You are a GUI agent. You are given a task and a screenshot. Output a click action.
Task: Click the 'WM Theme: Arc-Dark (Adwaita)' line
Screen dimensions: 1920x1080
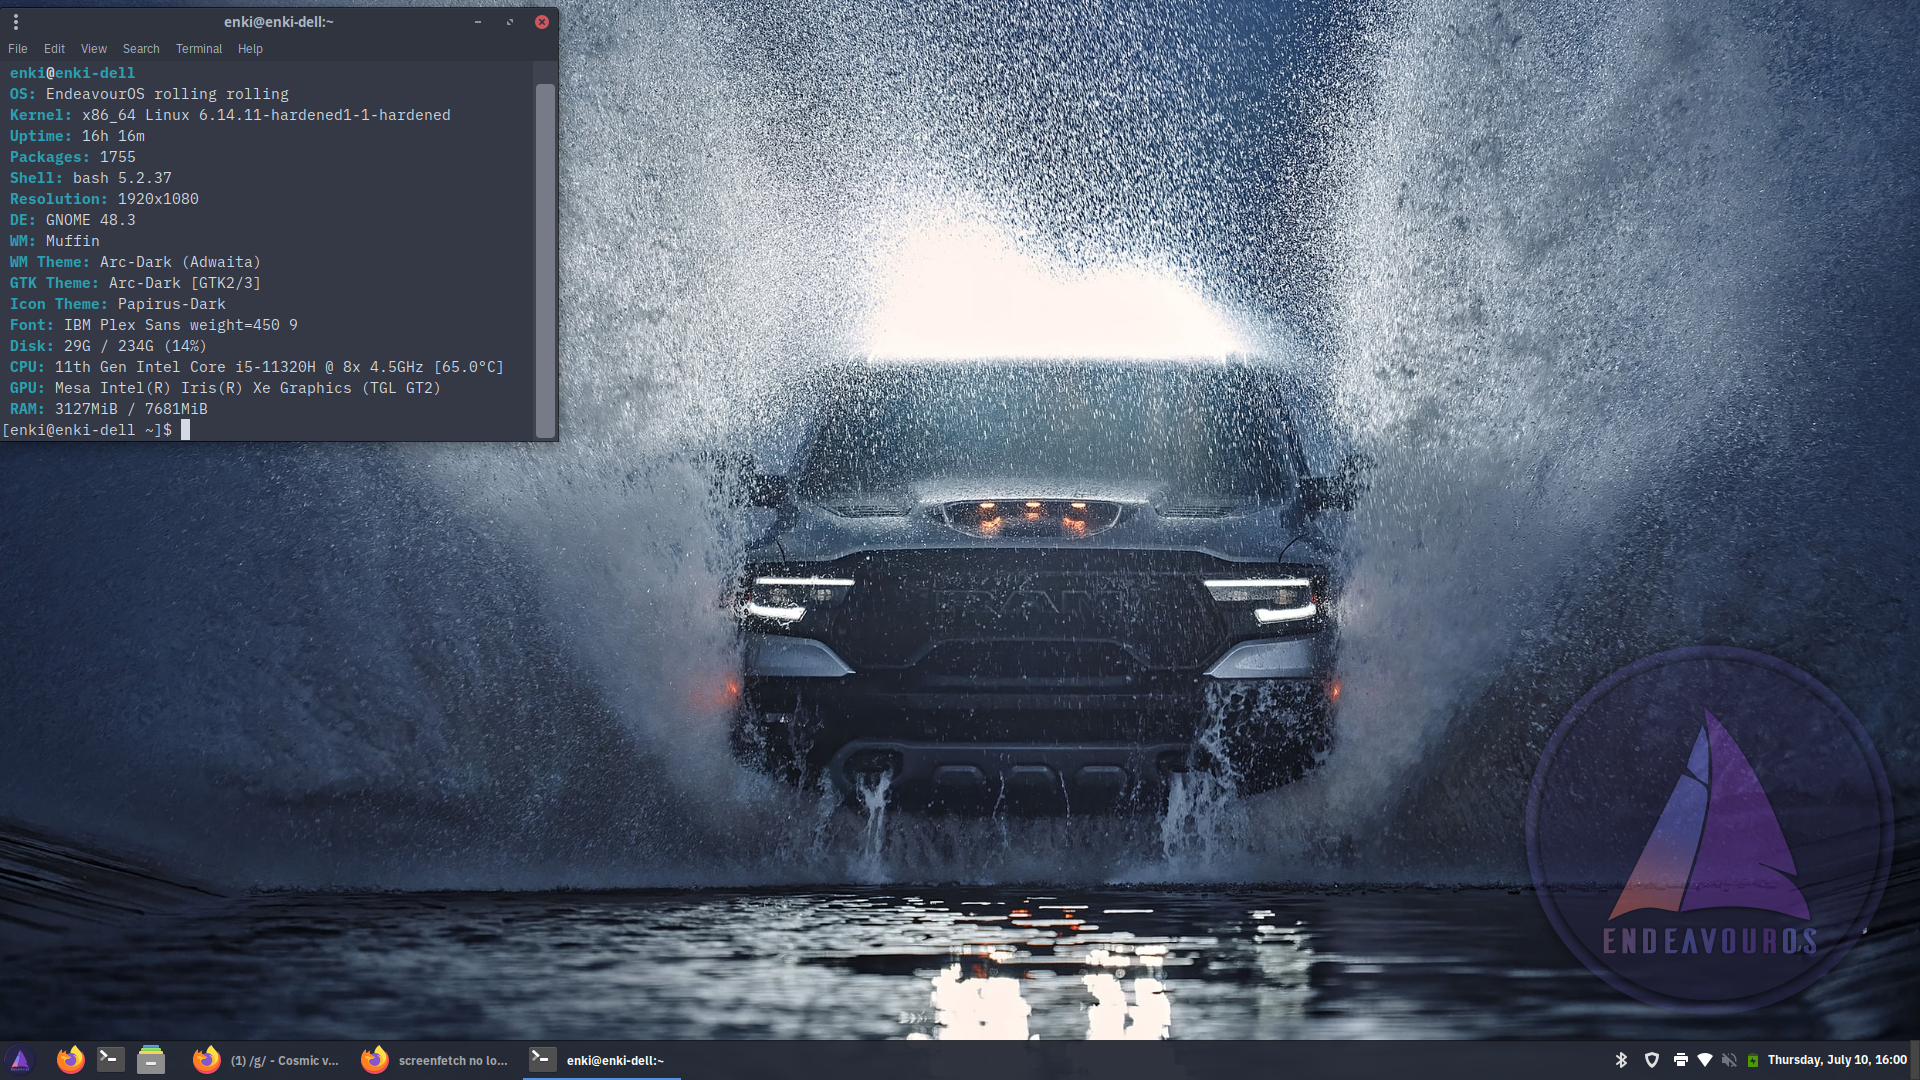135,262
